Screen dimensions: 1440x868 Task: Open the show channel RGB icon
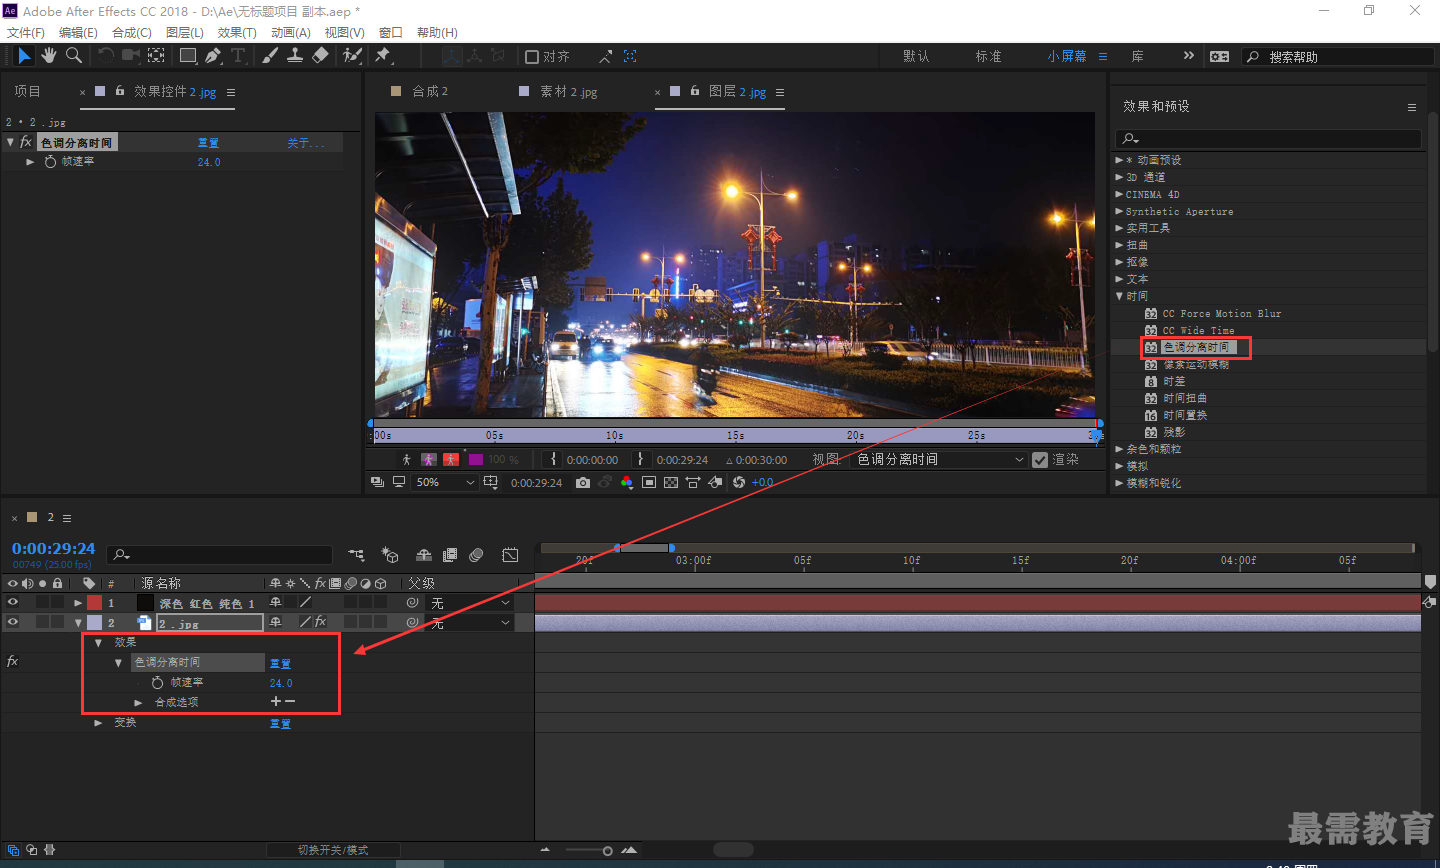tap(627, 482)
